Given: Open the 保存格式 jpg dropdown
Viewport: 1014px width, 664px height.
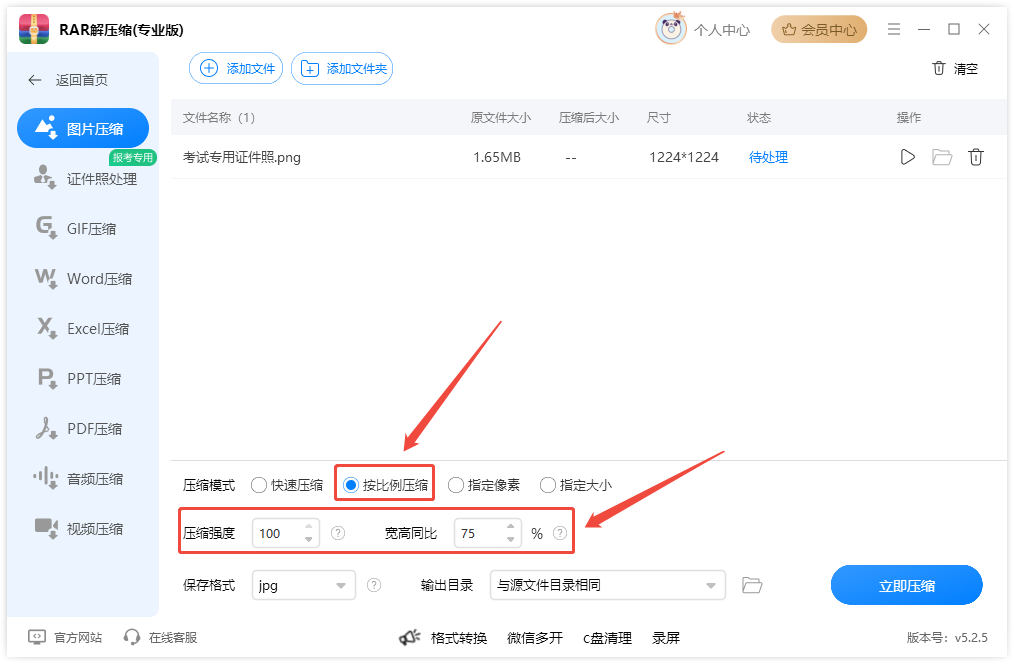Looking at the screenshot, I should tap(304, 585).
